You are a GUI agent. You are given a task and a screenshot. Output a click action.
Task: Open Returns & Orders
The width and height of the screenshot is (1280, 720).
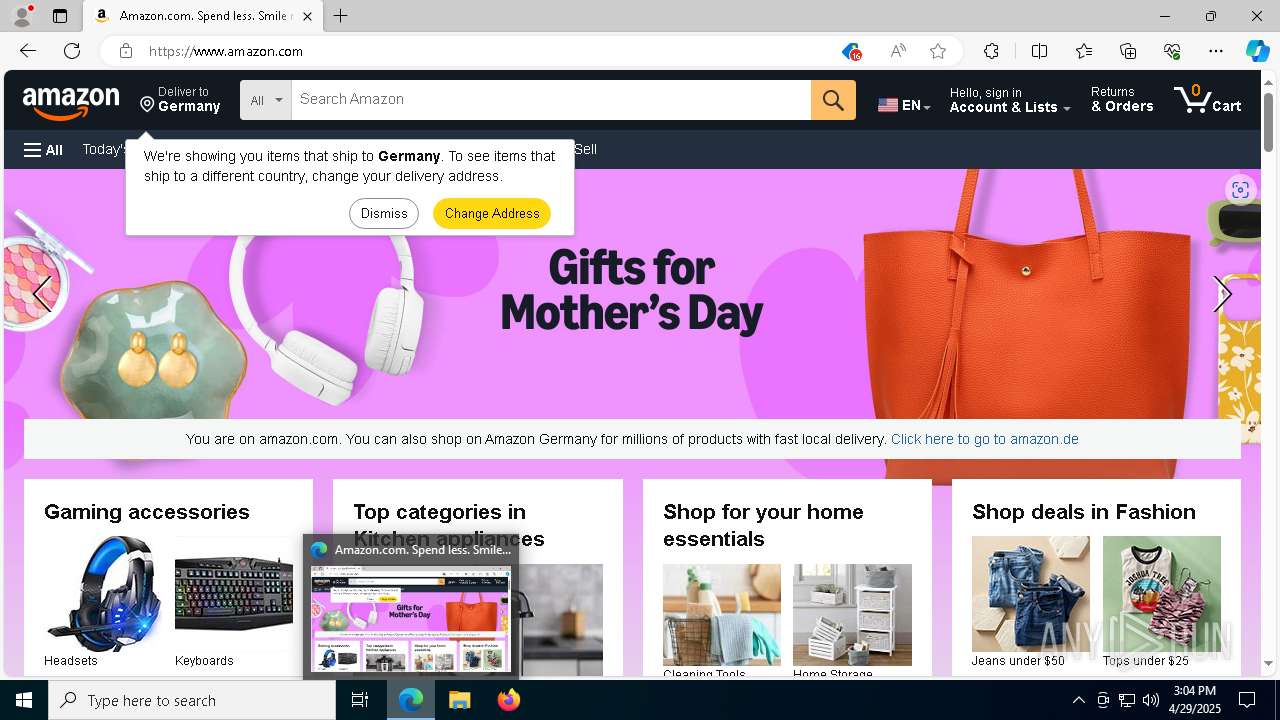click(x=1122, y=100)
